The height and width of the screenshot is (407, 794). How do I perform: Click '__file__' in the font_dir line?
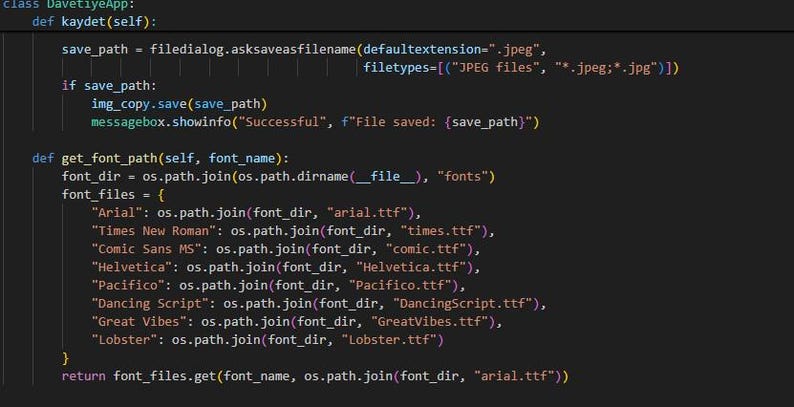click(x=388, y=177)
